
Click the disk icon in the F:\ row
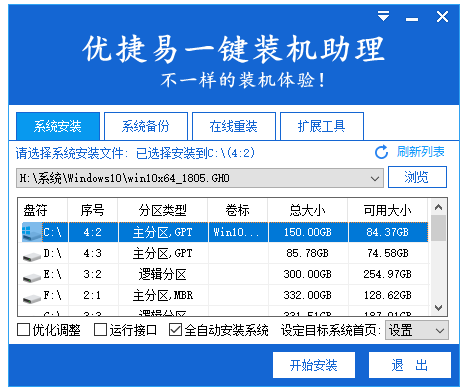pos(32,298)
